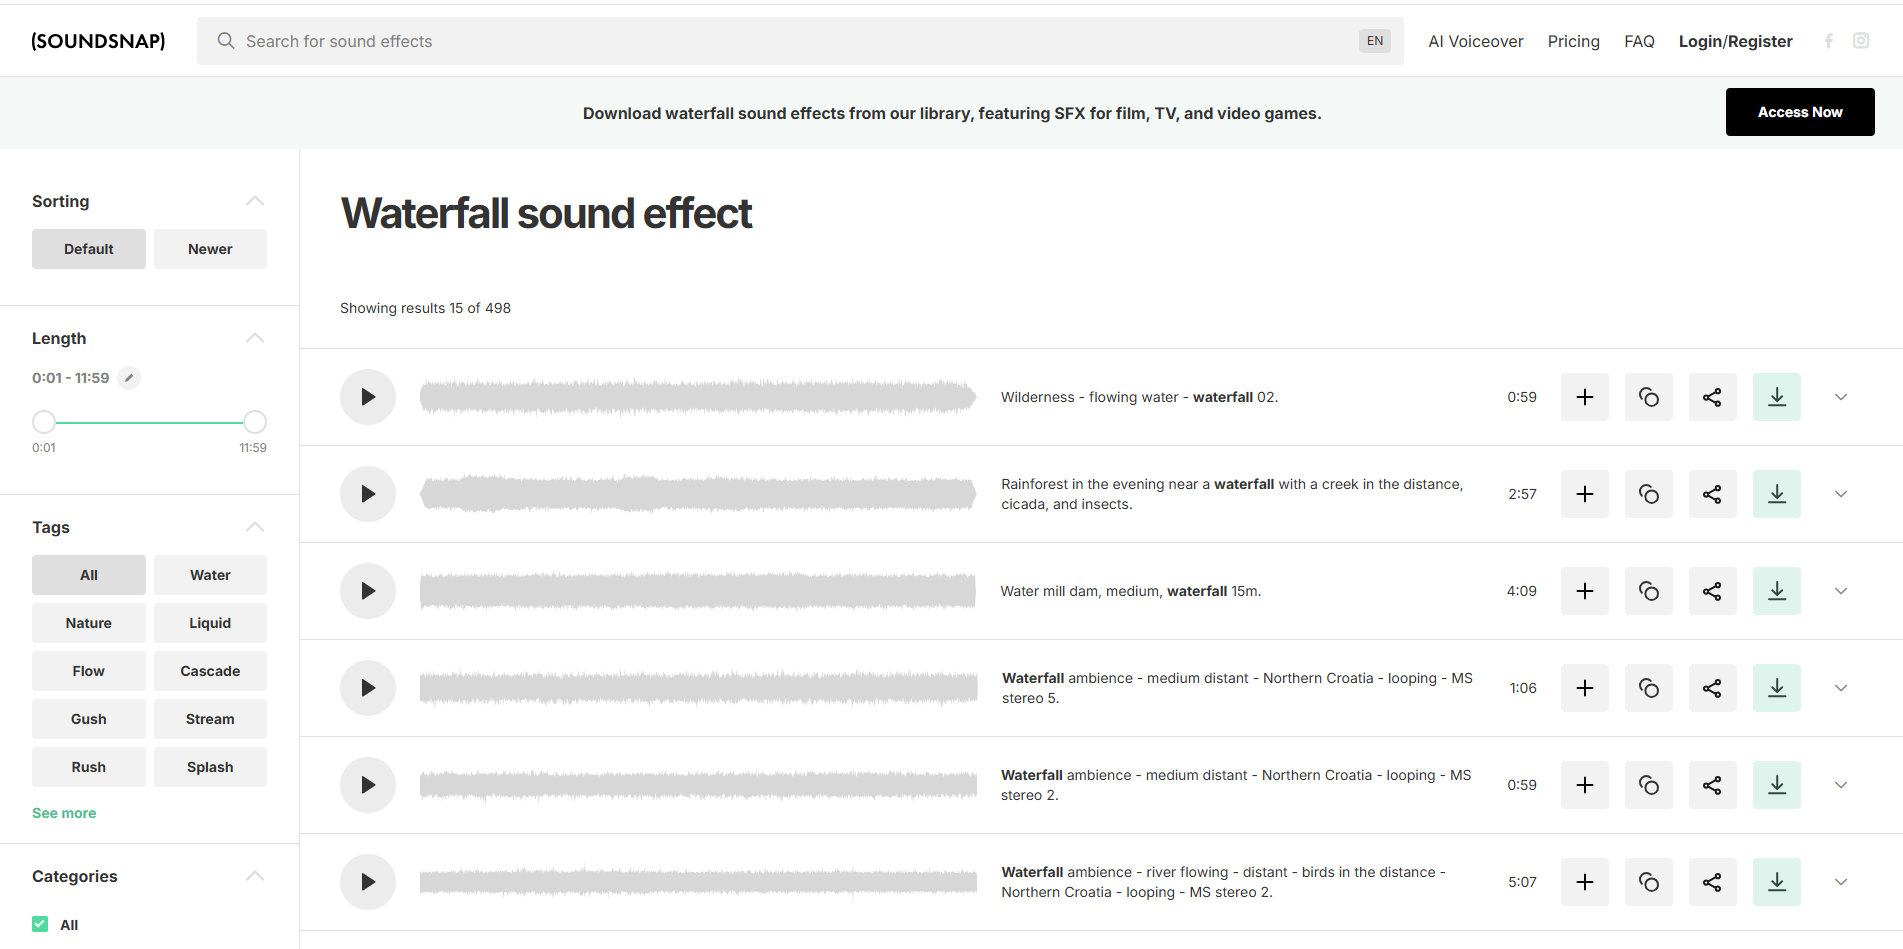Open Soundsnap's Instagram page
Viewport: 1903px width, 949px height.
(x=1861, y=40)
